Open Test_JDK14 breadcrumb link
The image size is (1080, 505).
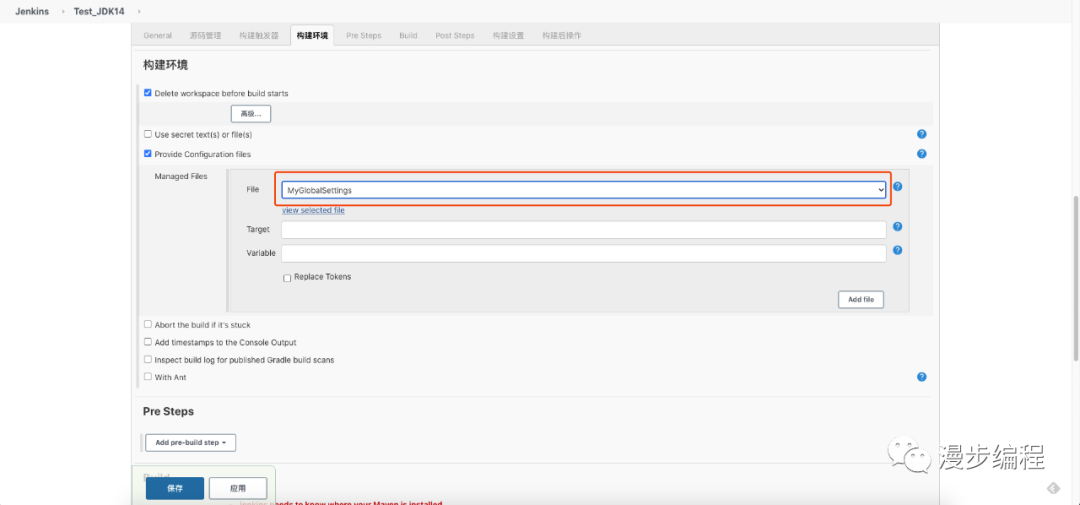(x=99, y=12)
